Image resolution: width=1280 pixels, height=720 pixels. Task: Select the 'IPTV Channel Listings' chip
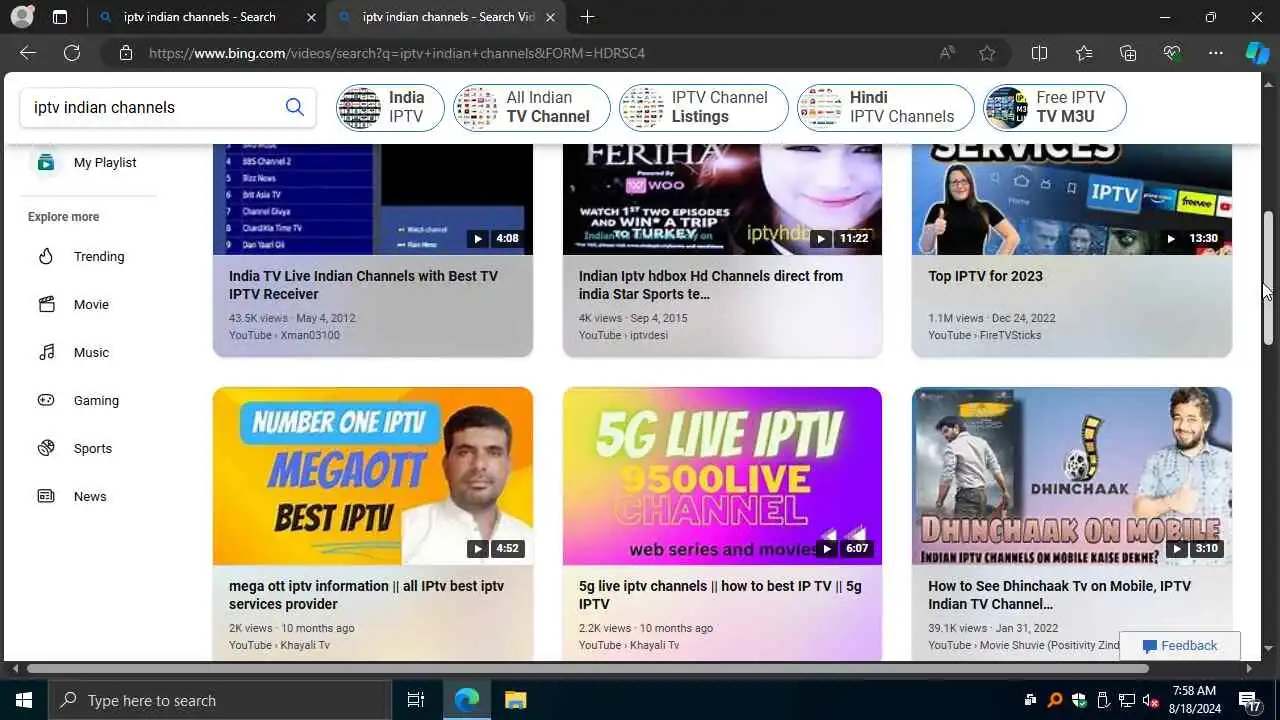(x=704, y=107)
